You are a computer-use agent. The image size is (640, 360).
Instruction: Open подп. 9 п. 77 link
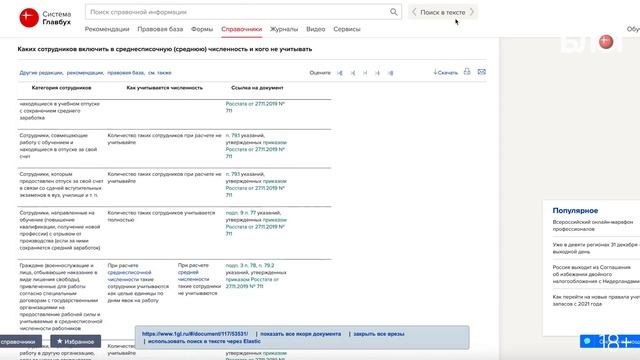pos(241,213)
